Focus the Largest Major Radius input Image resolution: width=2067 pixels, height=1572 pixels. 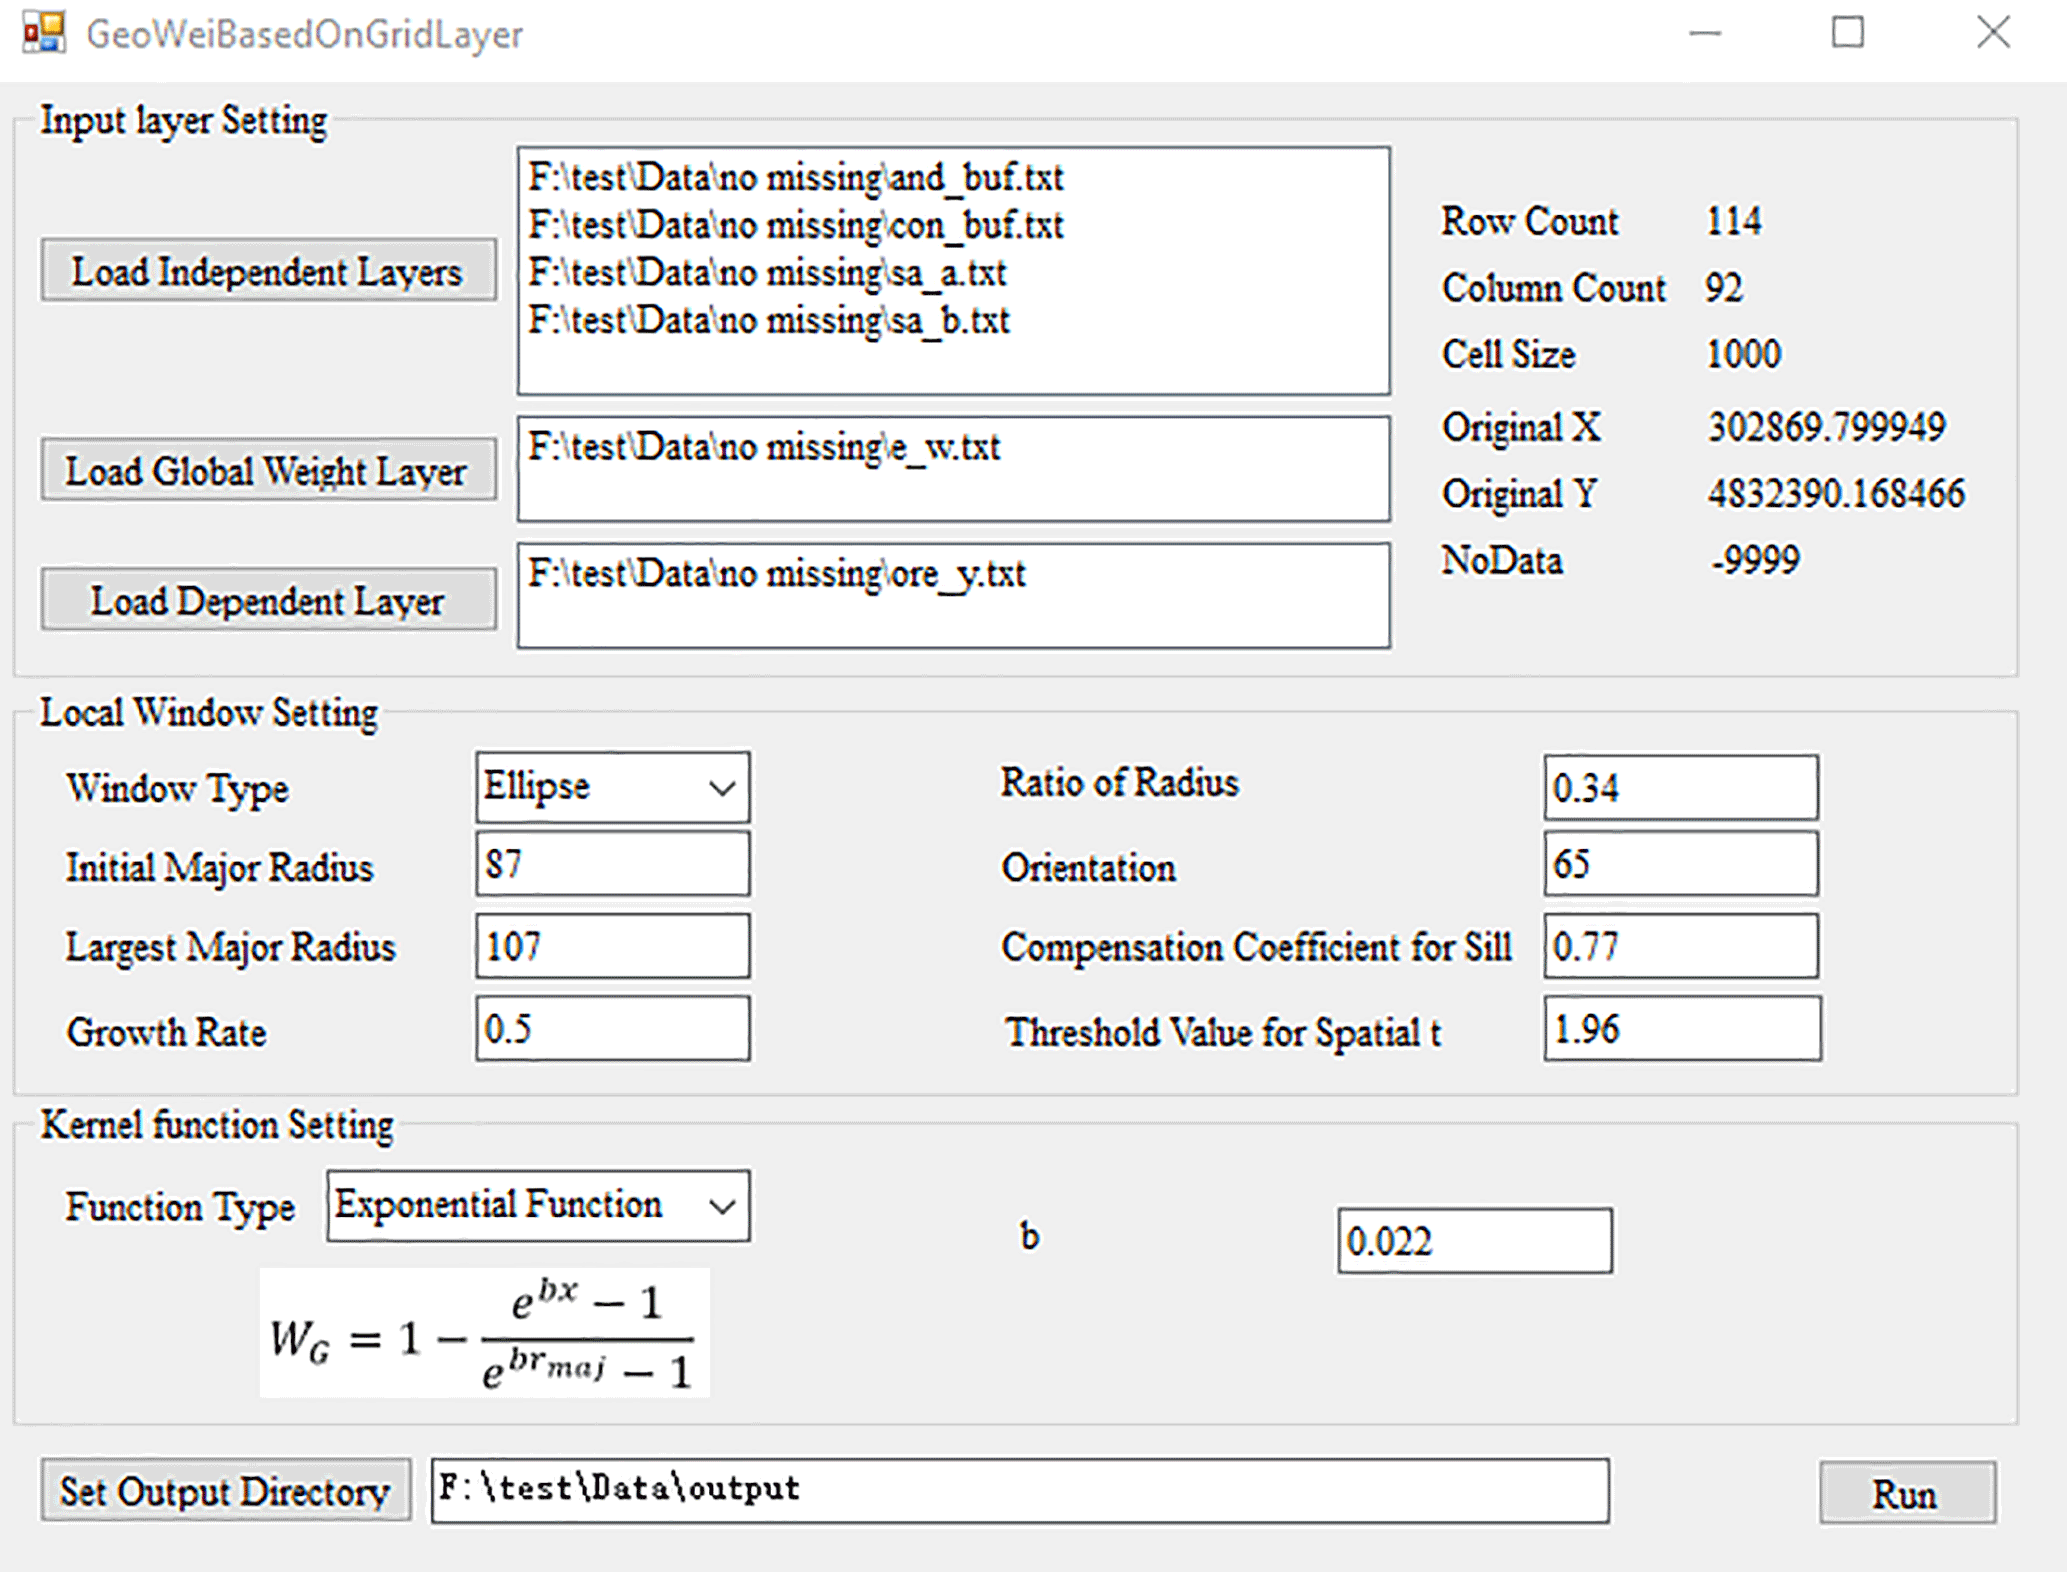click(612, 946)
